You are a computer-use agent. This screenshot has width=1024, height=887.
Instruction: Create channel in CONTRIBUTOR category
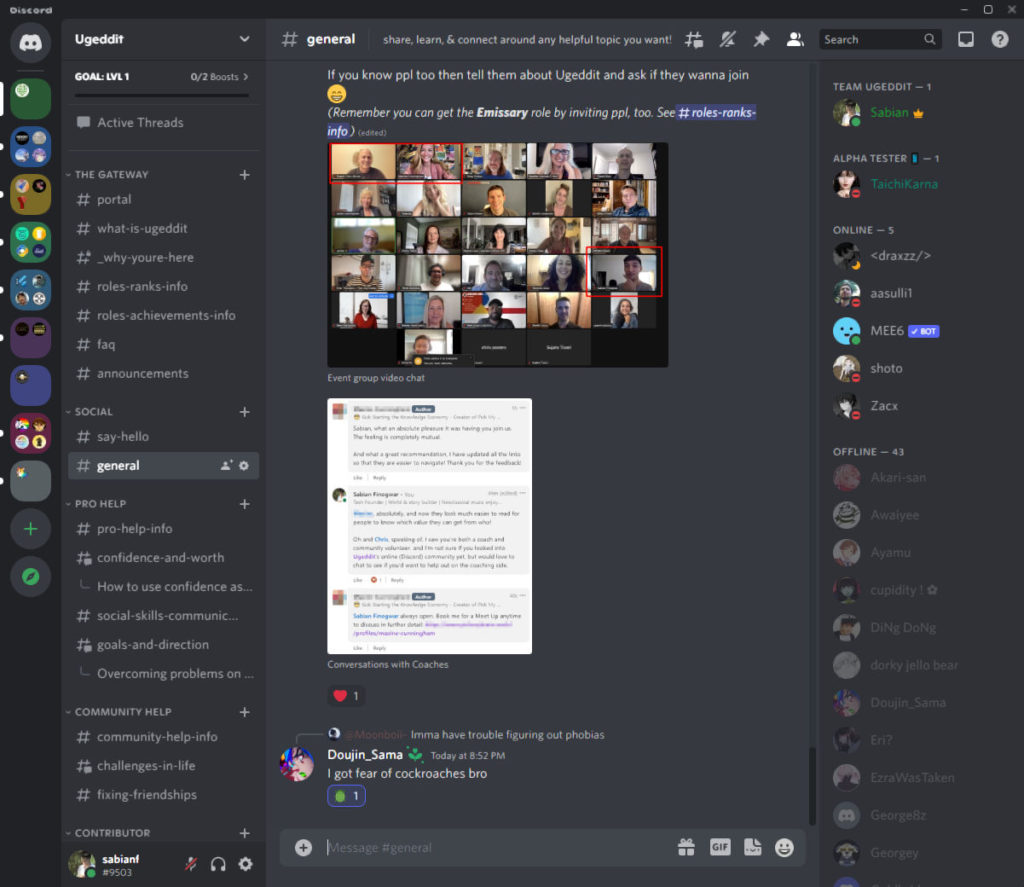(244, 833)
